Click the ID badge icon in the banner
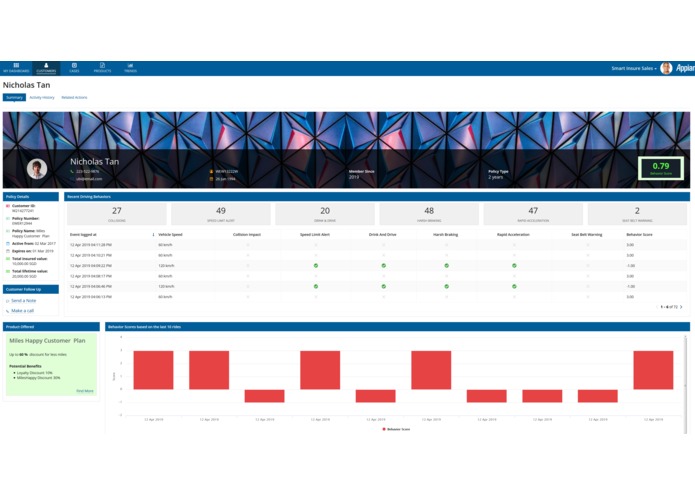 click(x=211, y=171)
